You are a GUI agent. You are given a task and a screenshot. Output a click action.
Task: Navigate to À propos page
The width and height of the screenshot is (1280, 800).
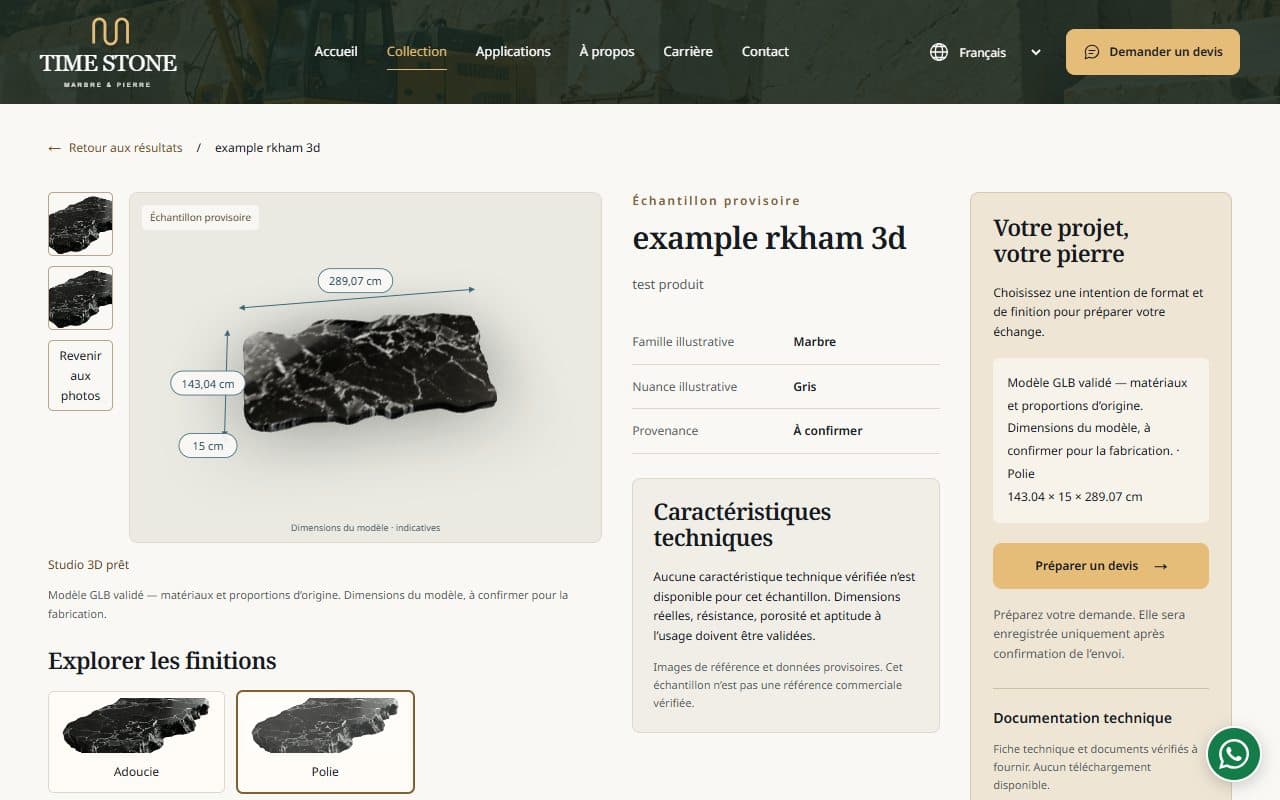point(607,51)
